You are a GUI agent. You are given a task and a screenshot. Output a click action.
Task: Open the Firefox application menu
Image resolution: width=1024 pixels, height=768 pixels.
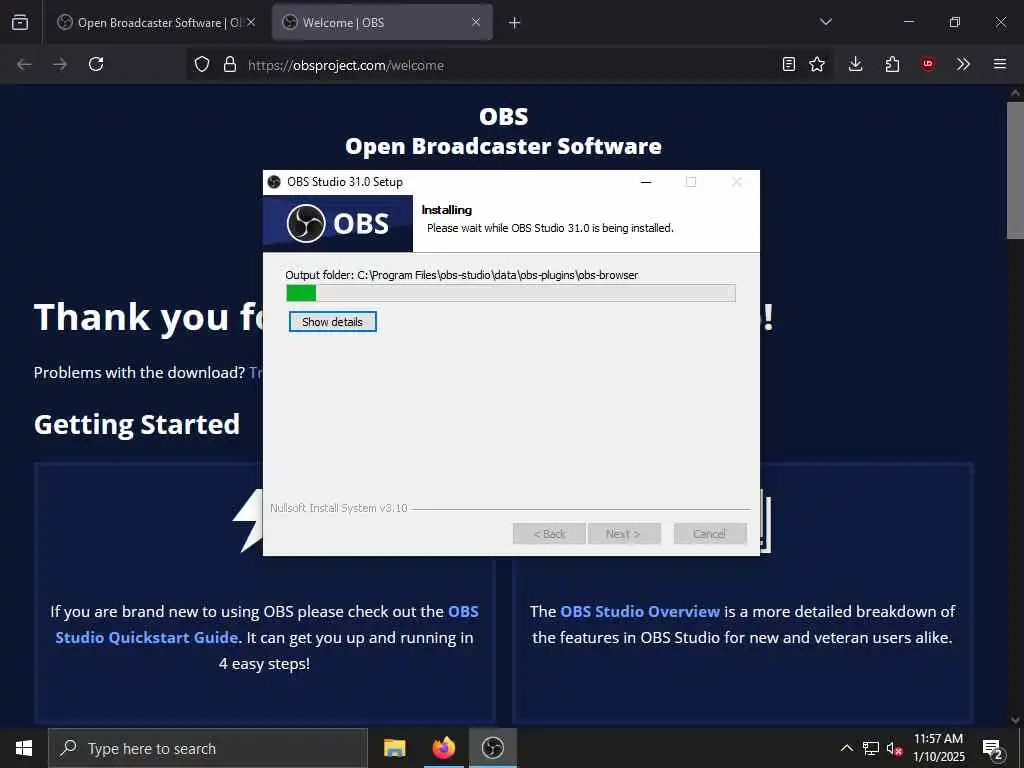pos(1000,64)
